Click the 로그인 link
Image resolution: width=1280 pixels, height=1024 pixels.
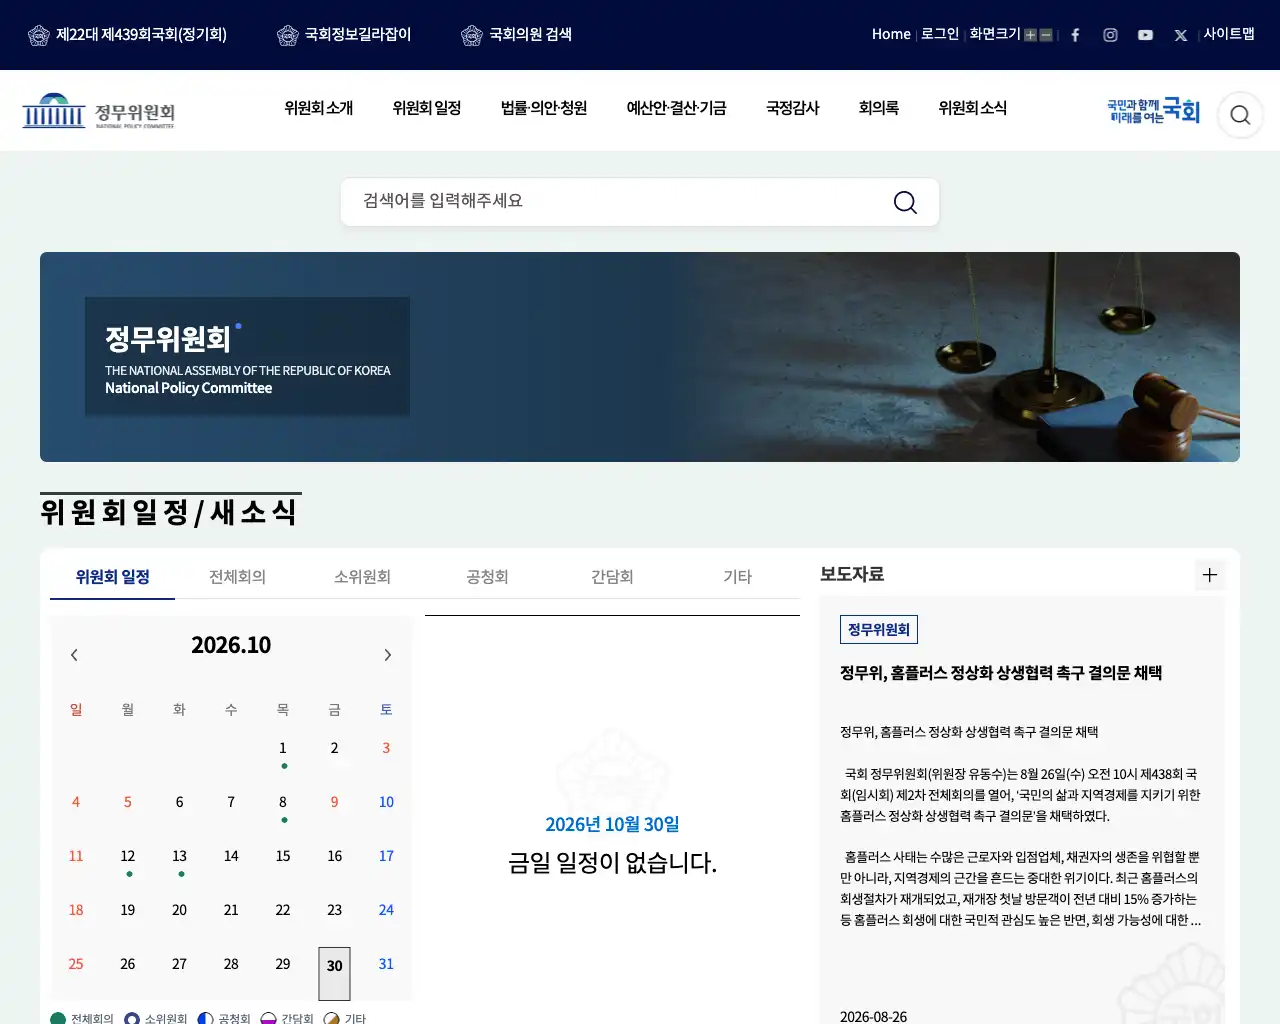pyautogui.click(x=940, y=34)
